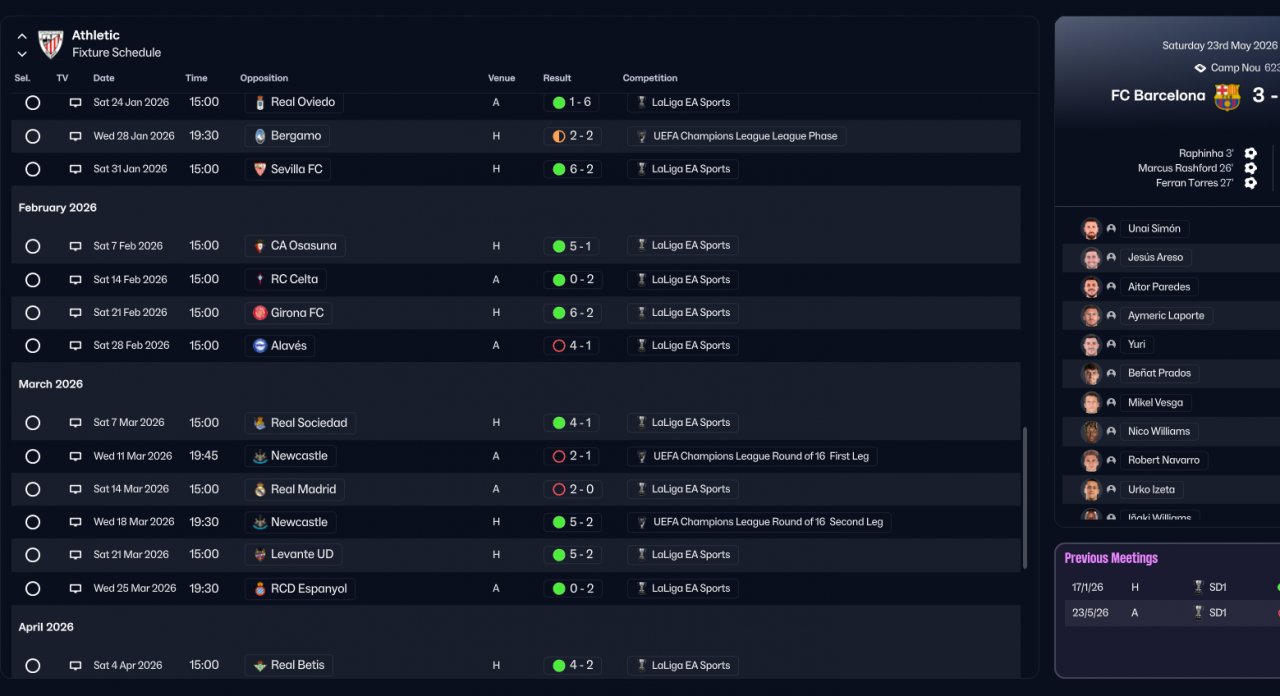Screen dimensions: 1280x696
Task: Open FC Barcelona team name link
Action: pyautogui.click(x=1158, y=96)
